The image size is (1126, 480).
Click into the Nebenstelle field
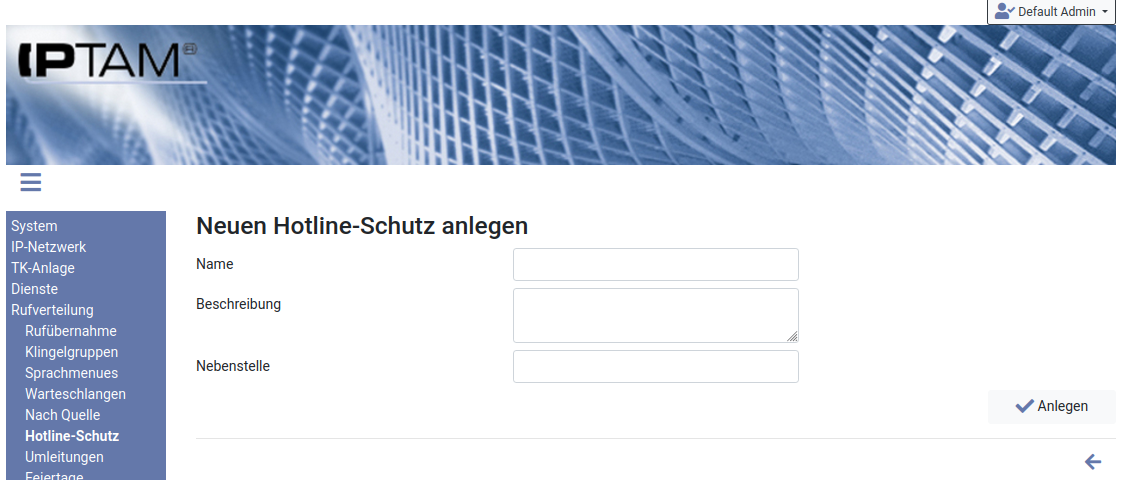[655, 367]
